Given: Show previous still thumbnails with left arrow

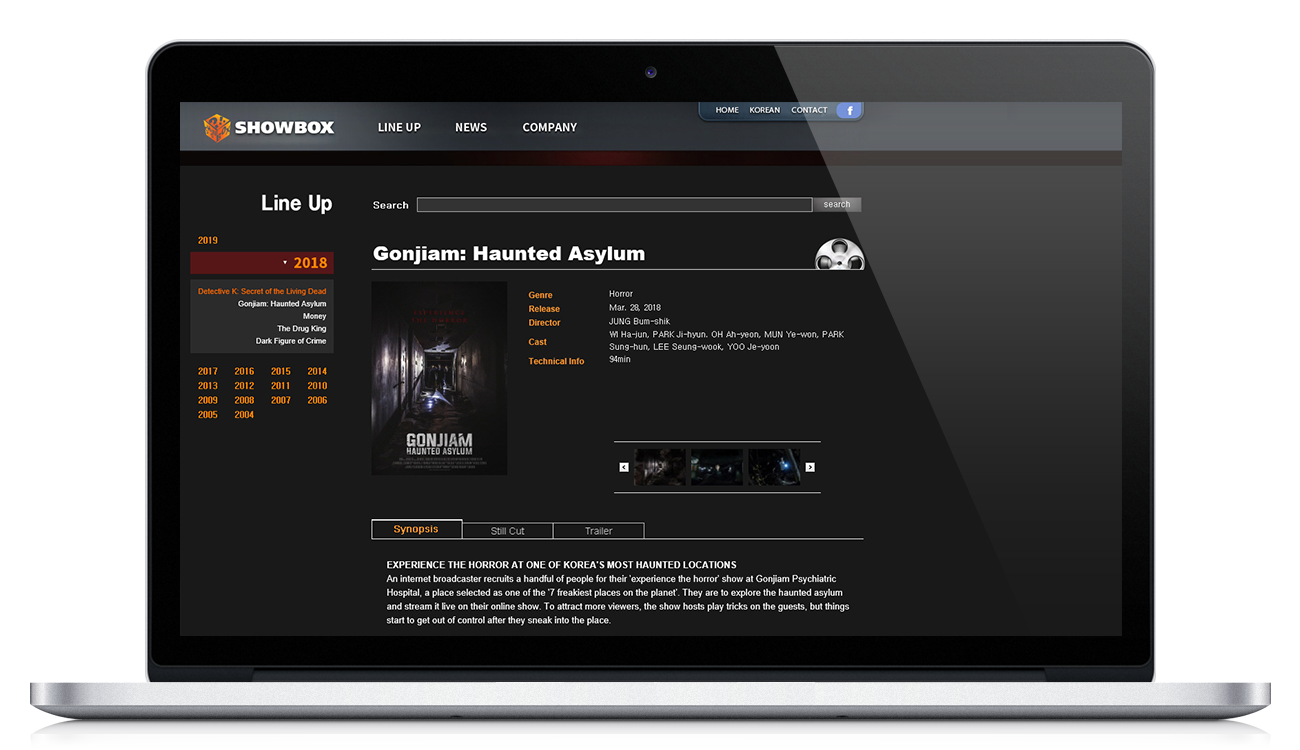Looking at the screenshot, I should pyautogui.click(x=624, y=467).
